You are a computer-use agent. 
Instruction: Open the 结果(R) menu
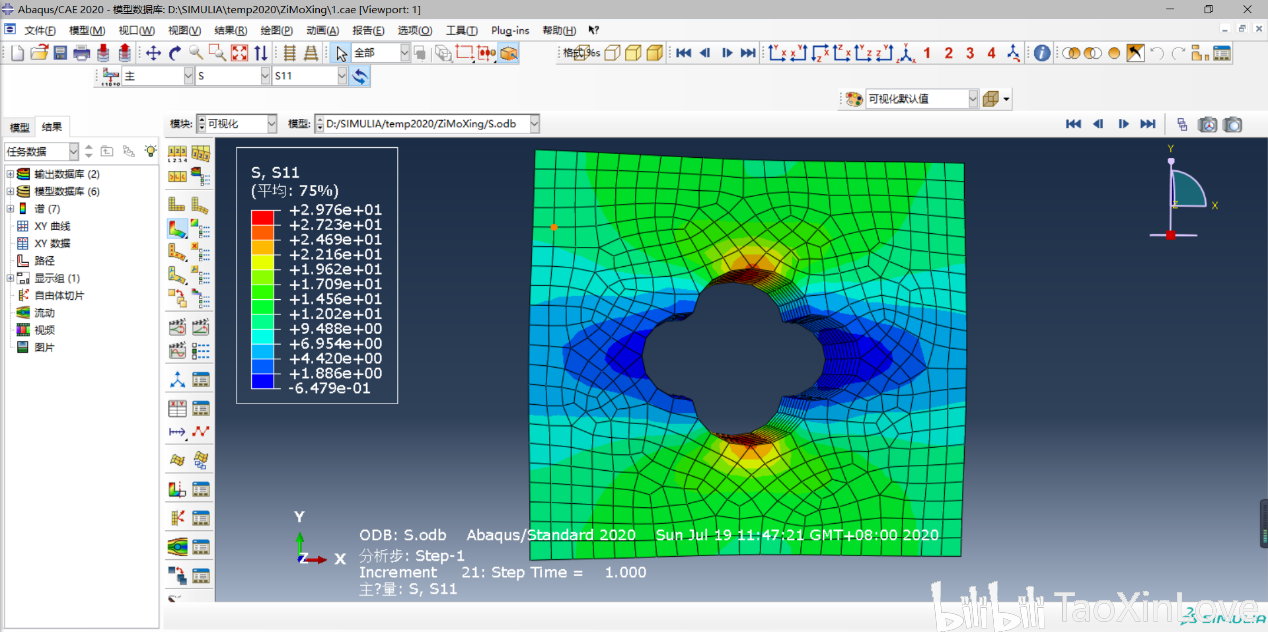tap(231, 31)
